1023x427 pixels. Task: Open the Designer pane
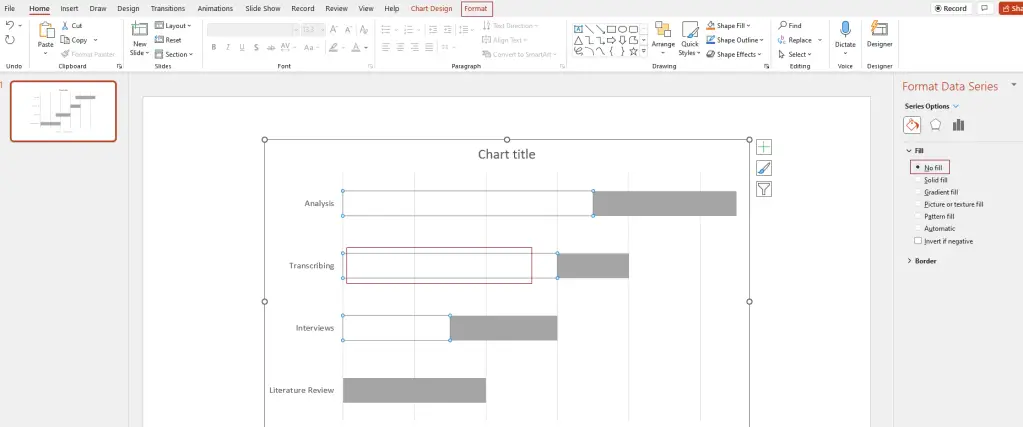pyautogui.click(x=879, y=35)
